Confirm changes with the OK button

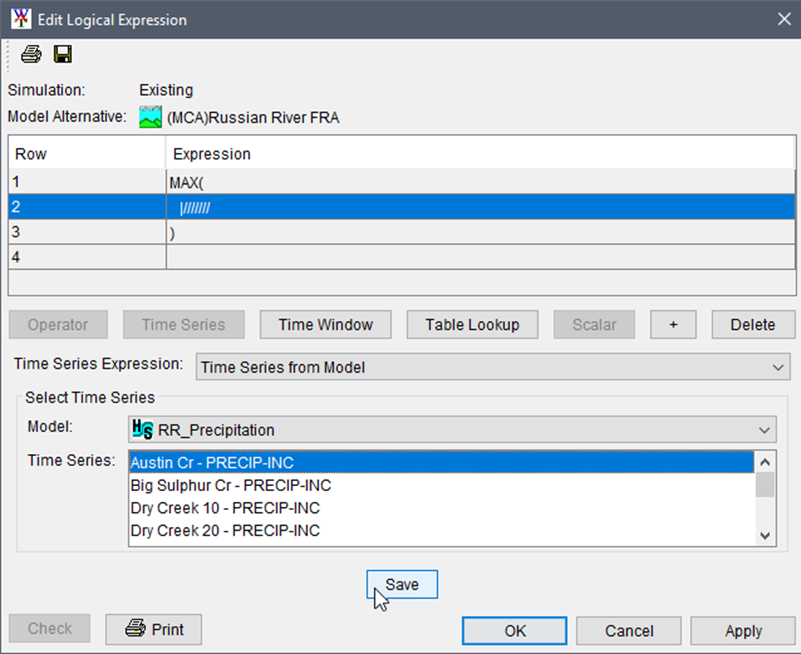514,630
